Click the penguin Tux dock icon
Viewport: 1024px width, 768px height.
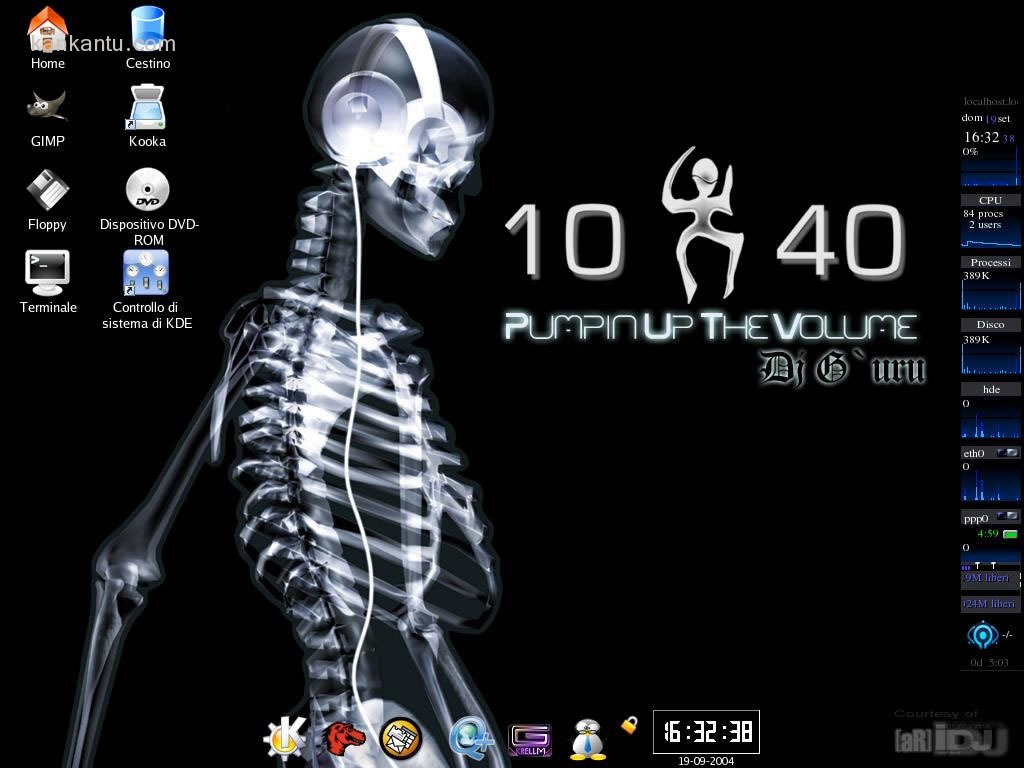588,740
